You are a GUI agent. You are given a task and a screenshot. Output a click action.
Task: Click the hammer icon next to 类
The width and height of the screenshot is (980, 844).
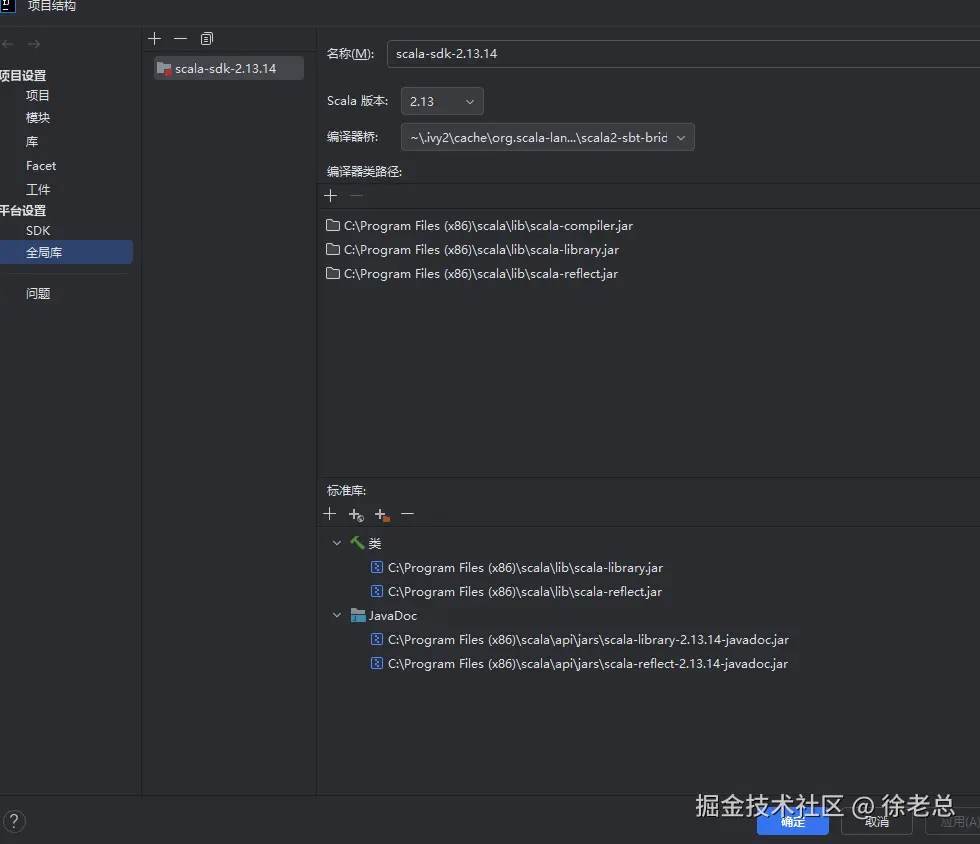click(x=358, y=543)
